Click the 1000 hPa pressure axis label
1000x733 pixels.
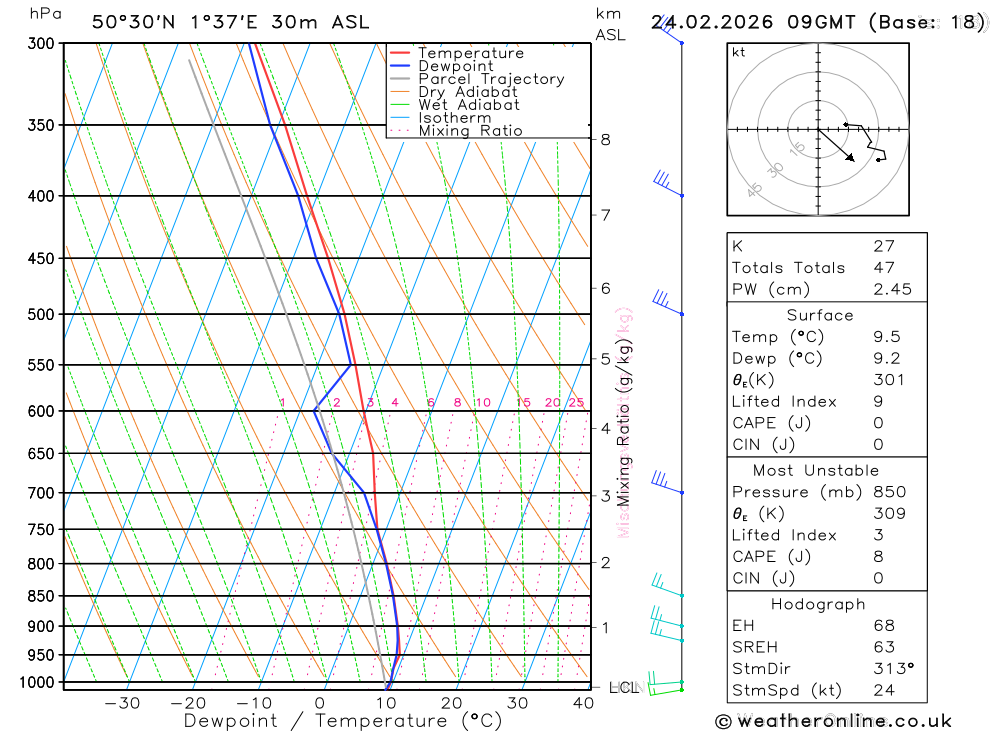[38, 683]
